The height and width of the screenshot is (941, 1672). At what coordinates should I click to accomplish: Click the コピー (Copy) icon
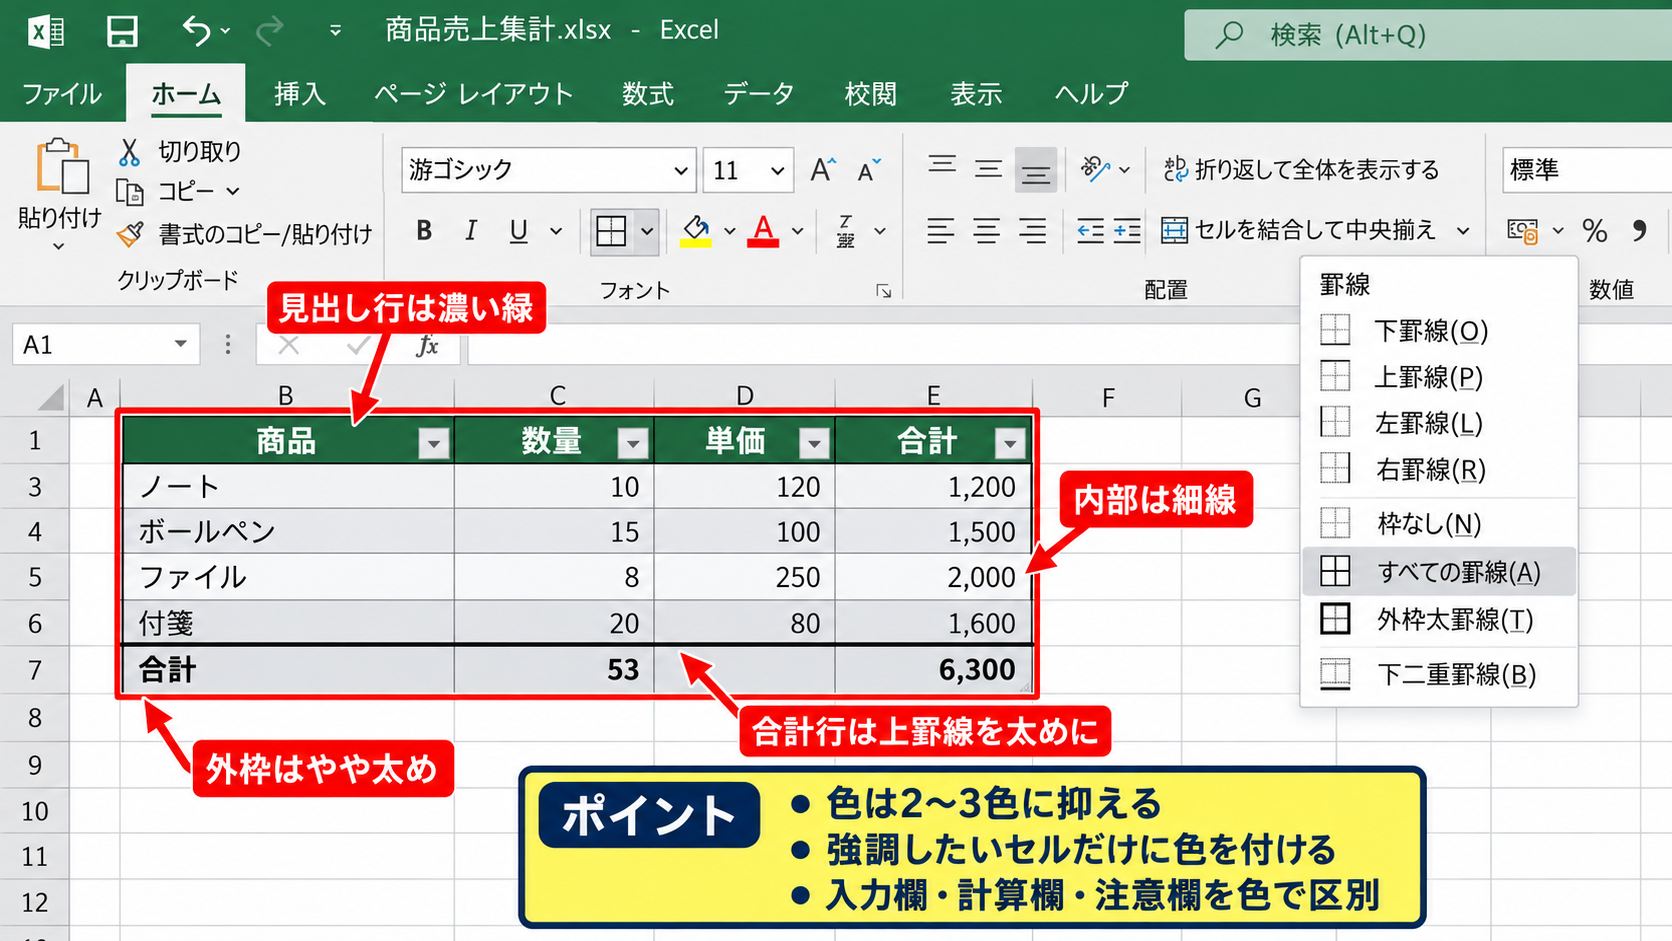point(129,191)
